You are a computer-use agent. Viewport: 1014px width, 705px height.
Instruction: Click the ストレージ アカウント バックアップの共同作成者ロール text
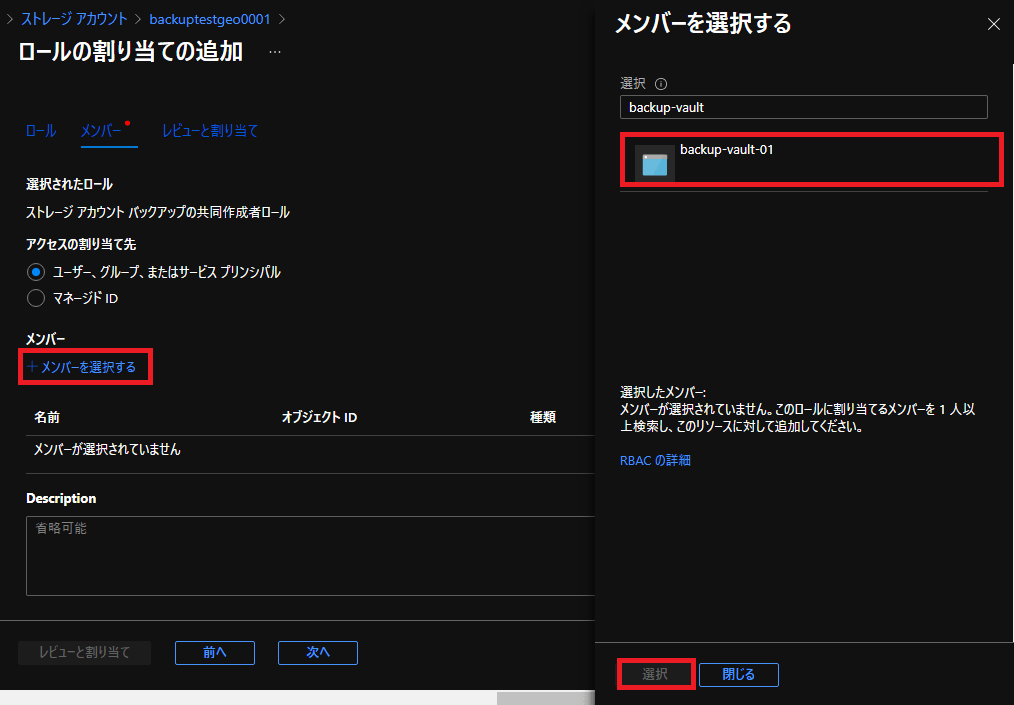point(158,212)
